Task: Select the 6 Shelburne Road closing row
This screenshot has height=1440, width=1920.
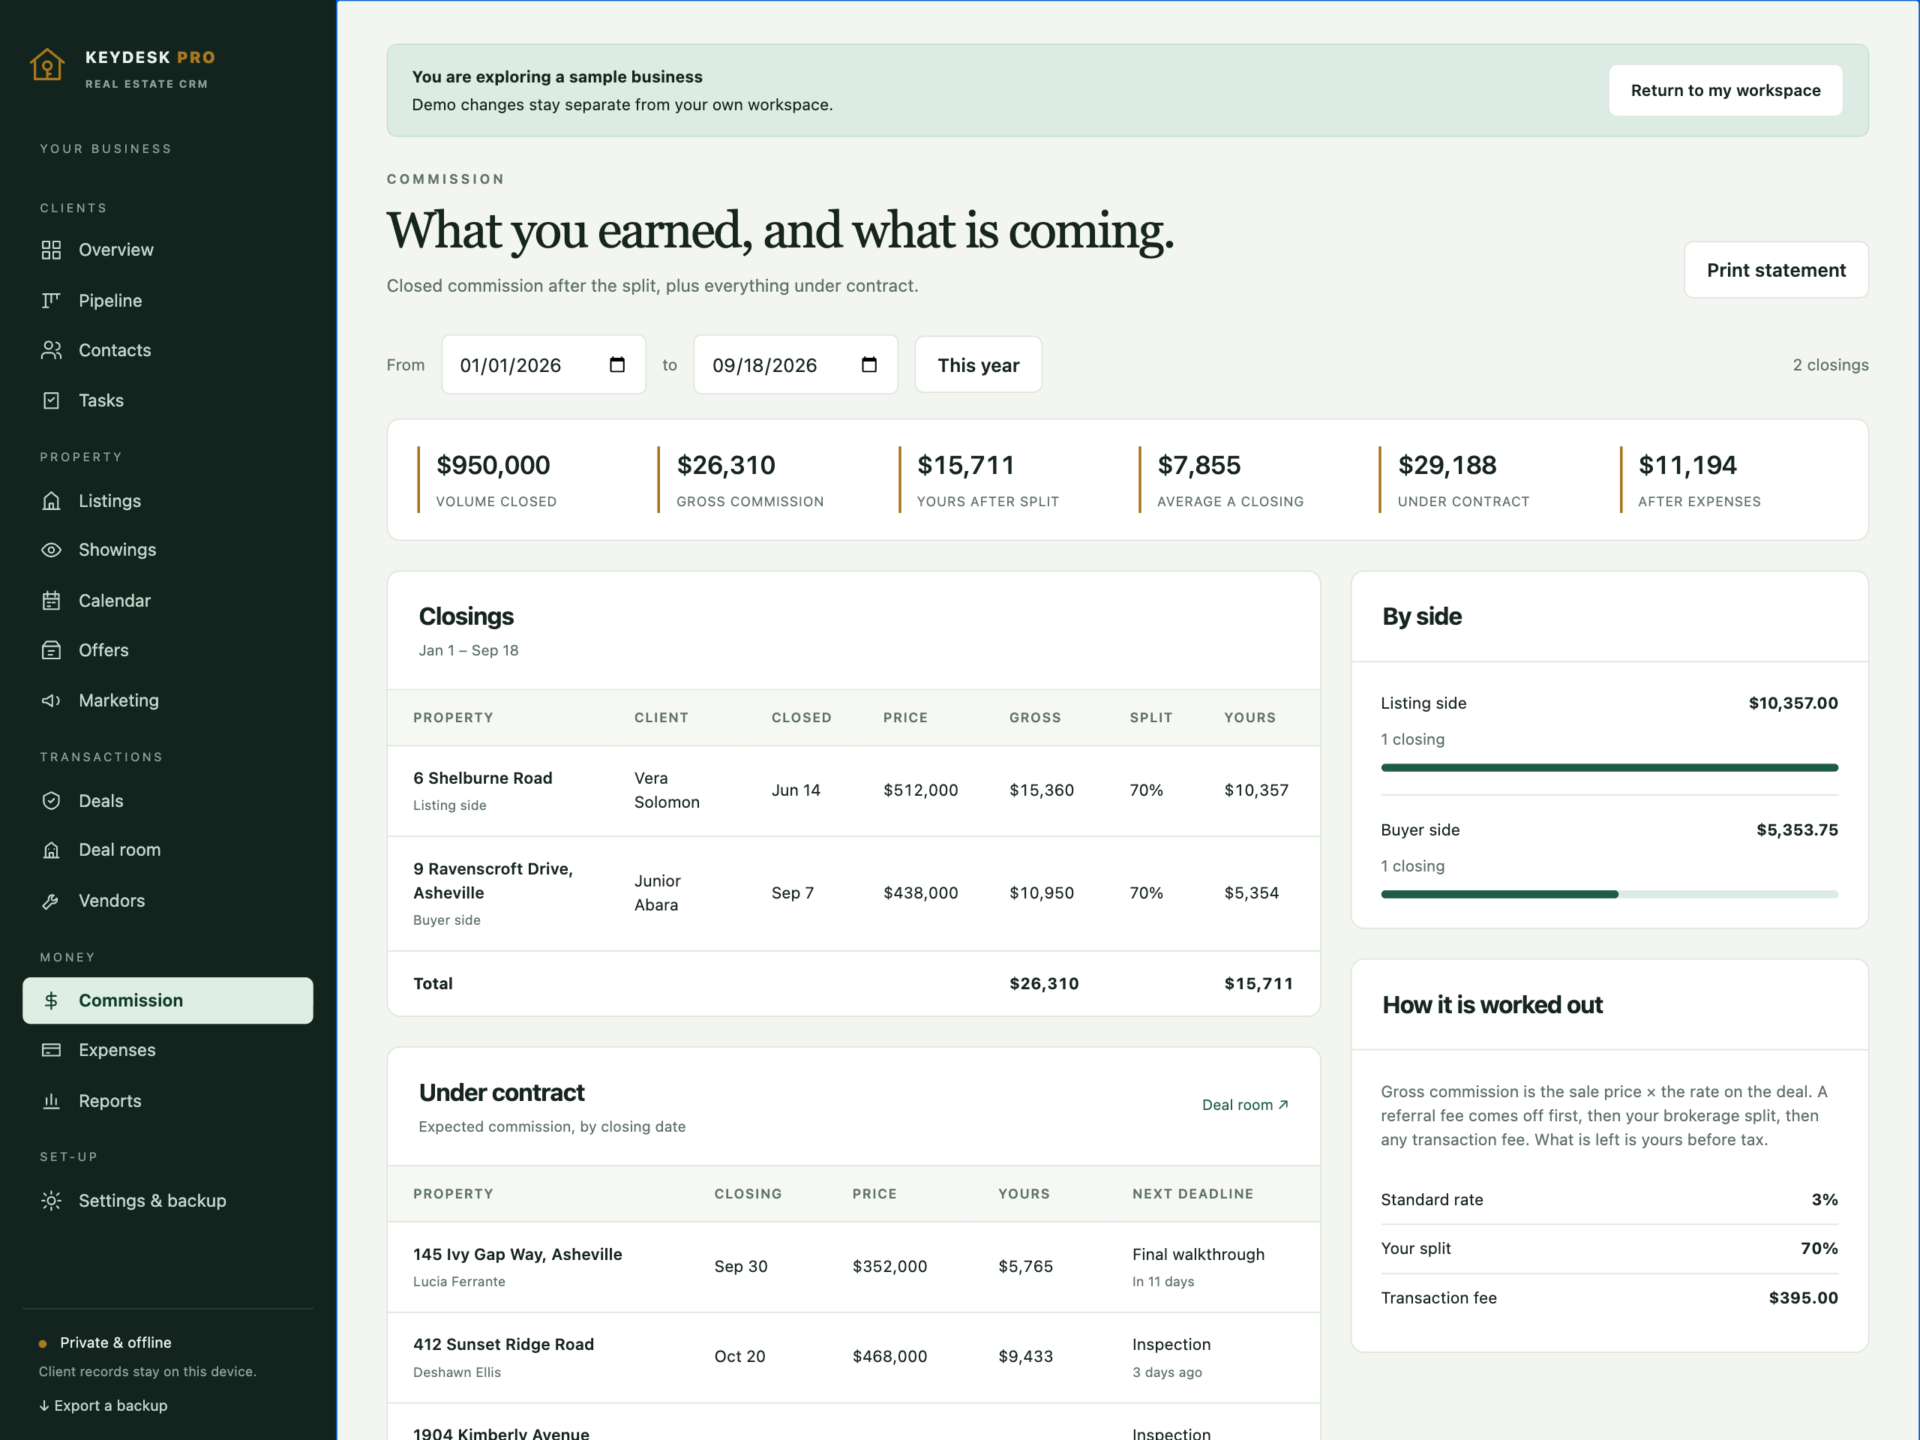Action: 854,790
